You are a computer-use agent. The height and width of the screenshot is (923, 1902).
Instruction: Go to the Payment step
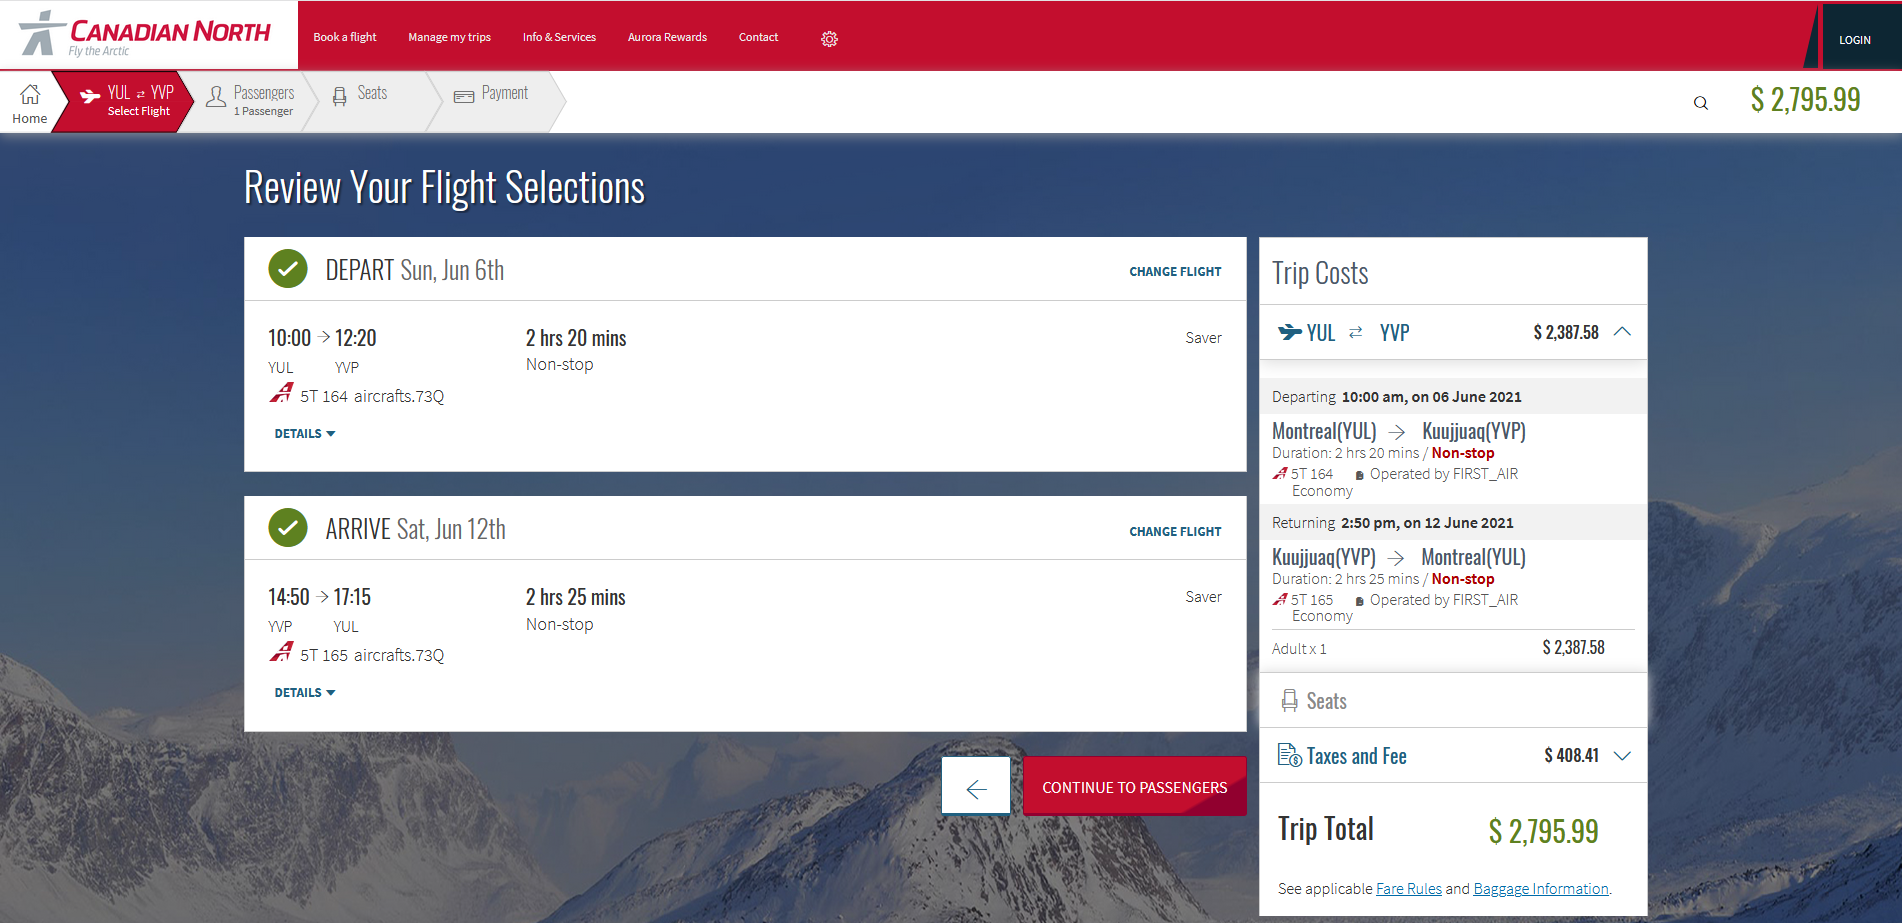click(x=497, y=101)
